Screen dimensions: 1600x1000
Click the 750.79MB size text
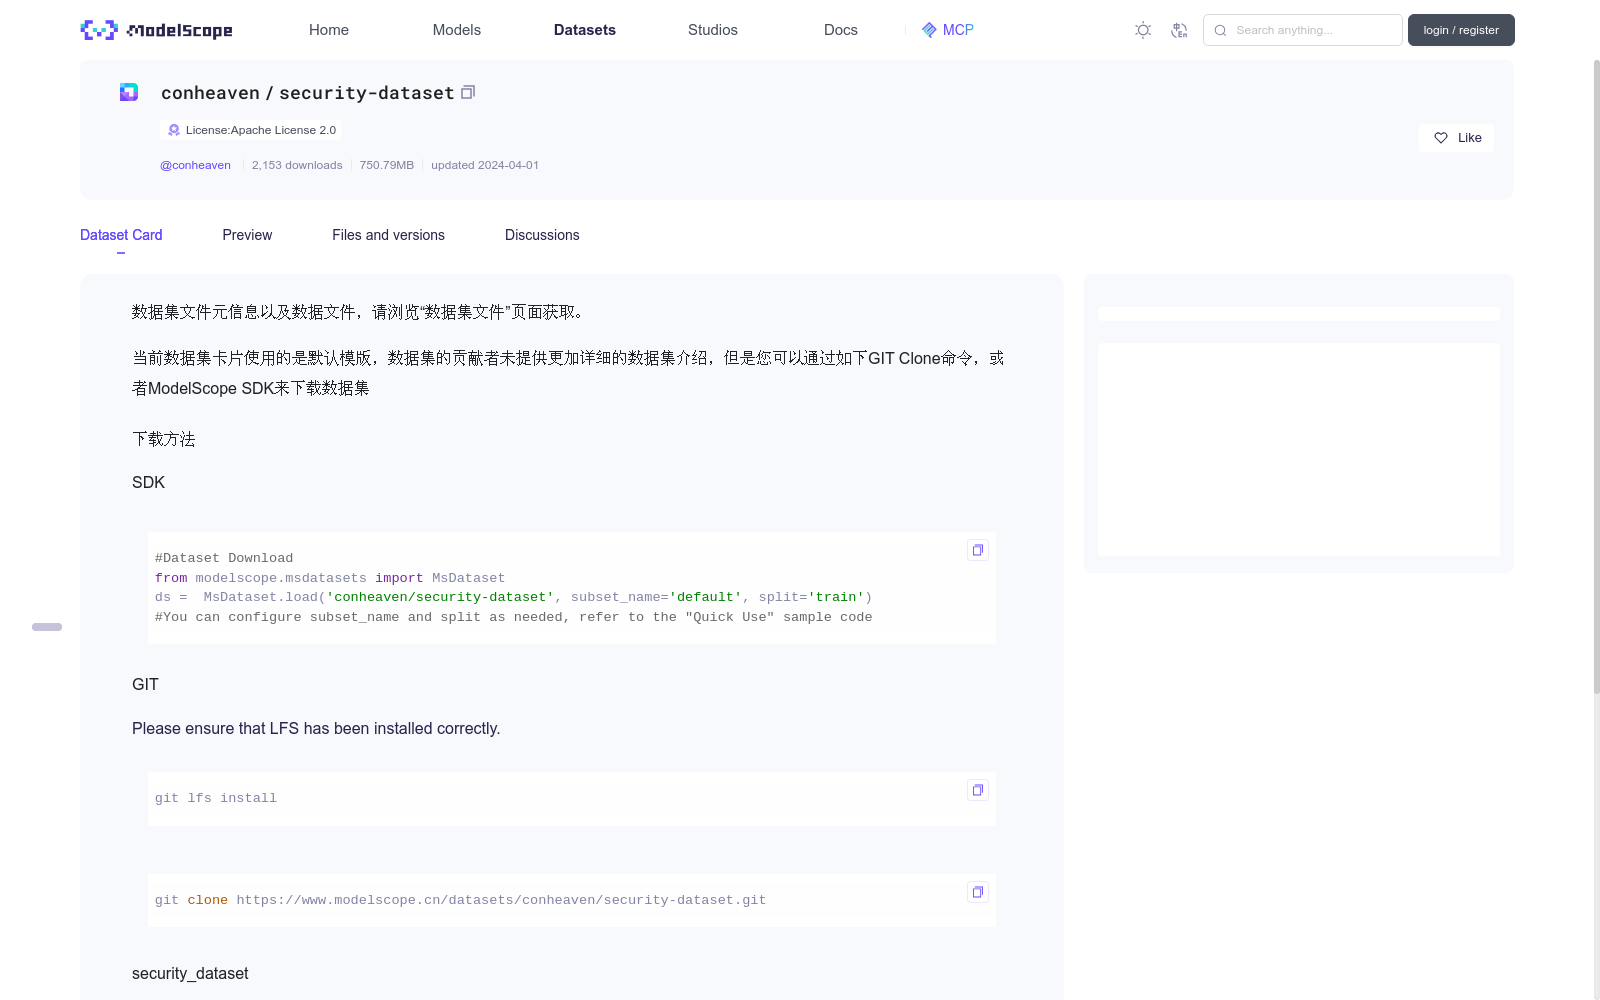[x=387, y=165]
